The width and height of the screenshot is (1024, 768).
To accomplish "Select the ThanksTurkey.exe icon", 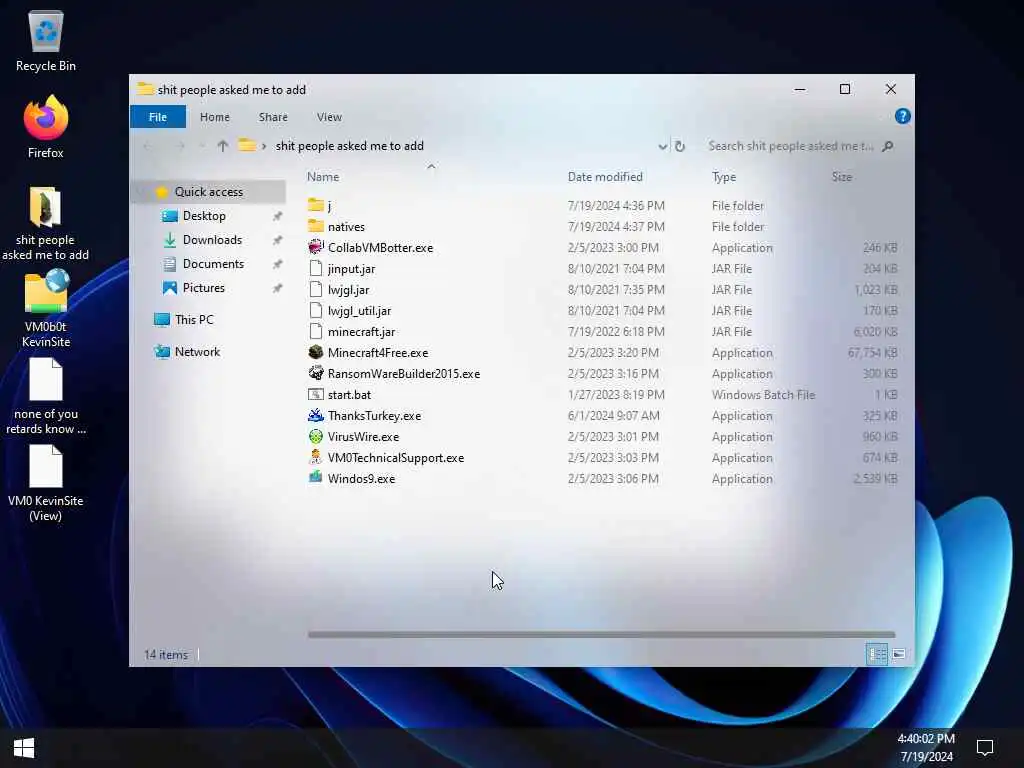I will 315,415.
